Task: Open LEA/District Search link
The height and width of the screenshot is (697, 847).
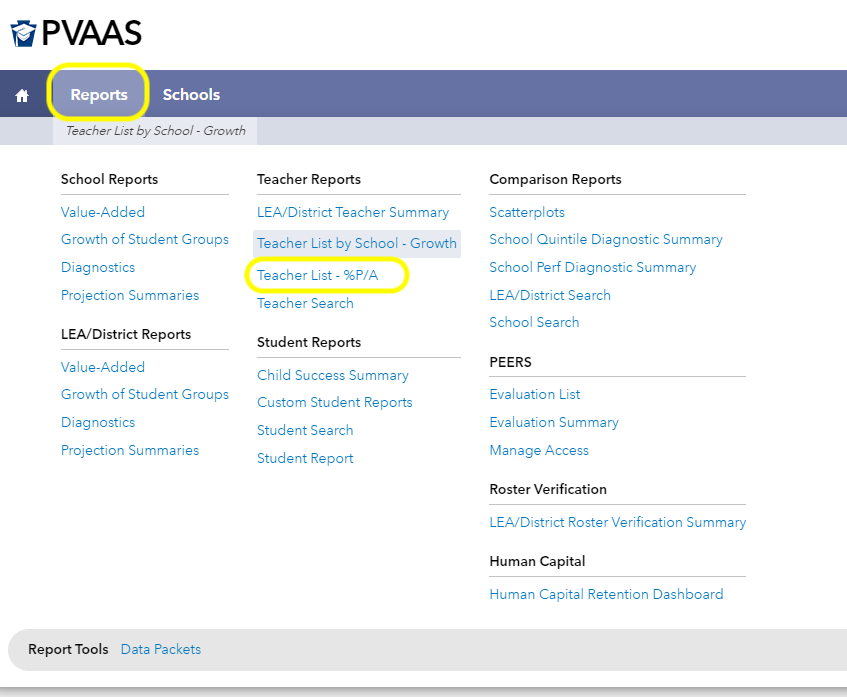Action: (550, 296)
